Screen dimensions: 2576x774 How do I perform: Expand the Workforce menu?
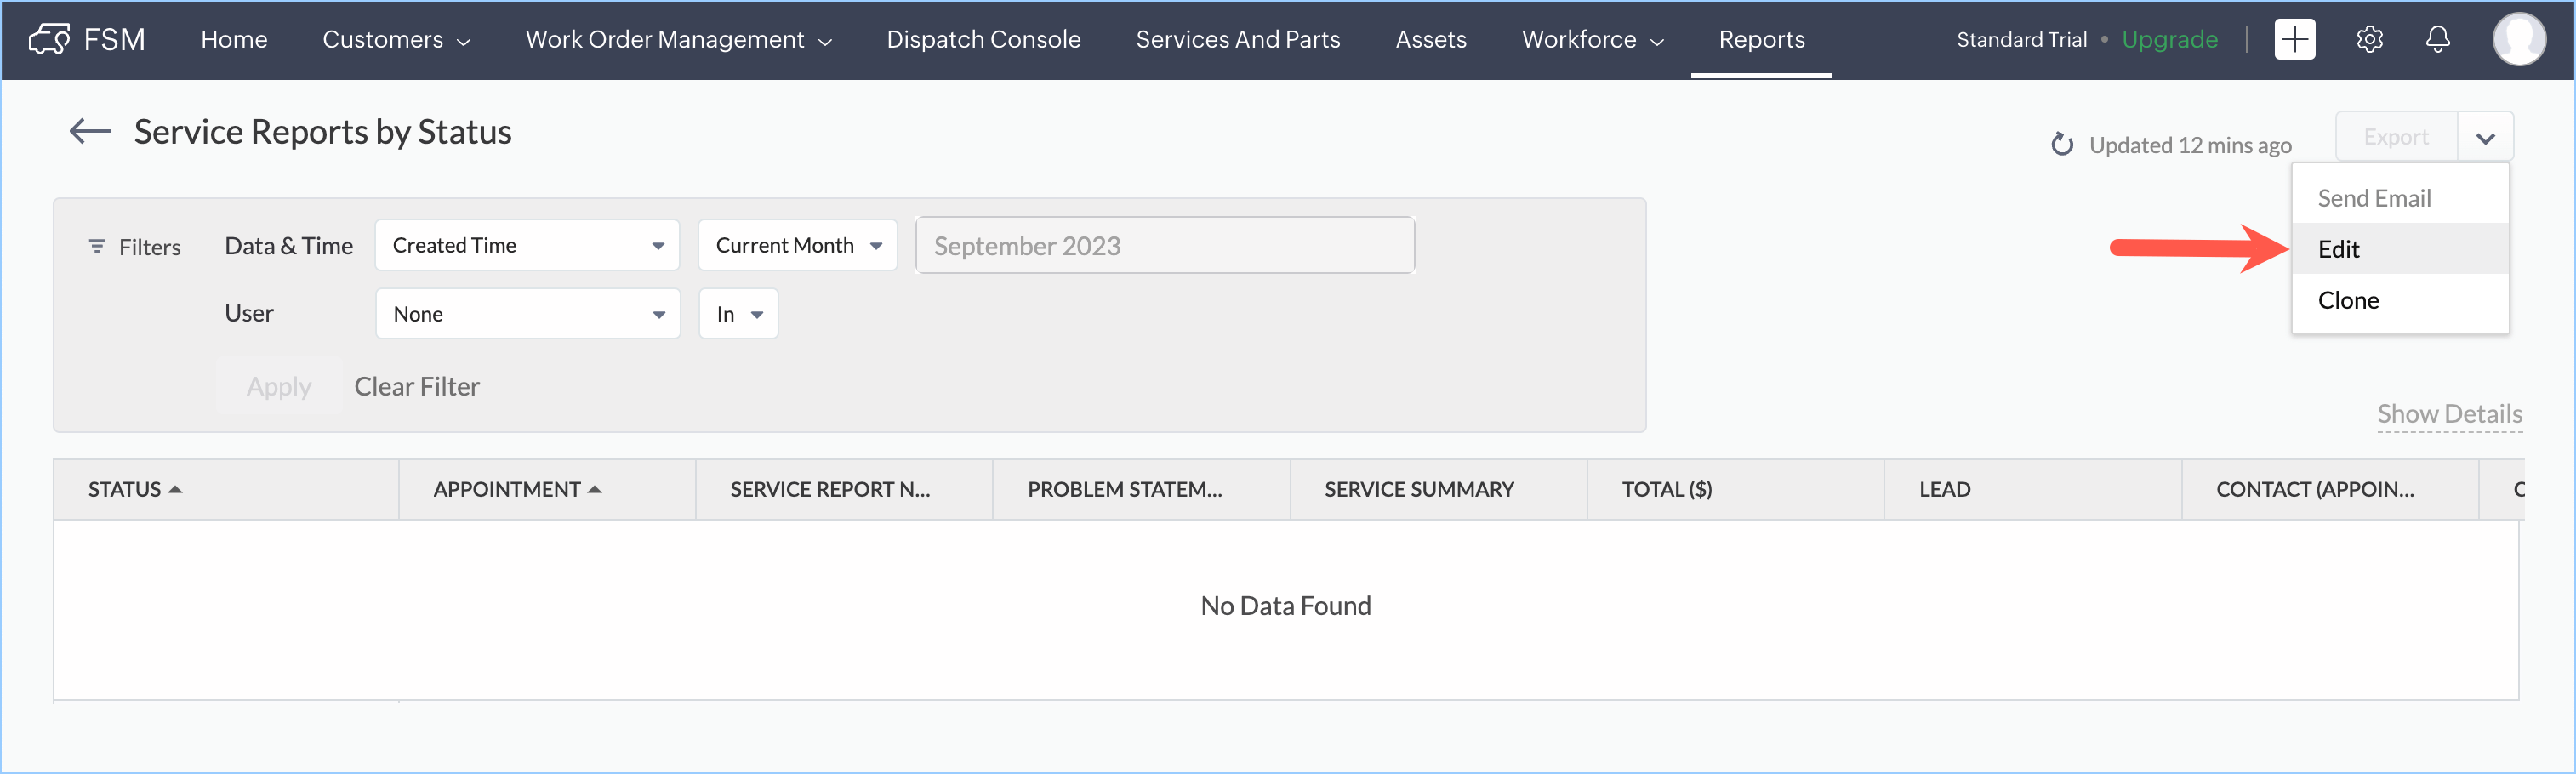pos(1592,39)
